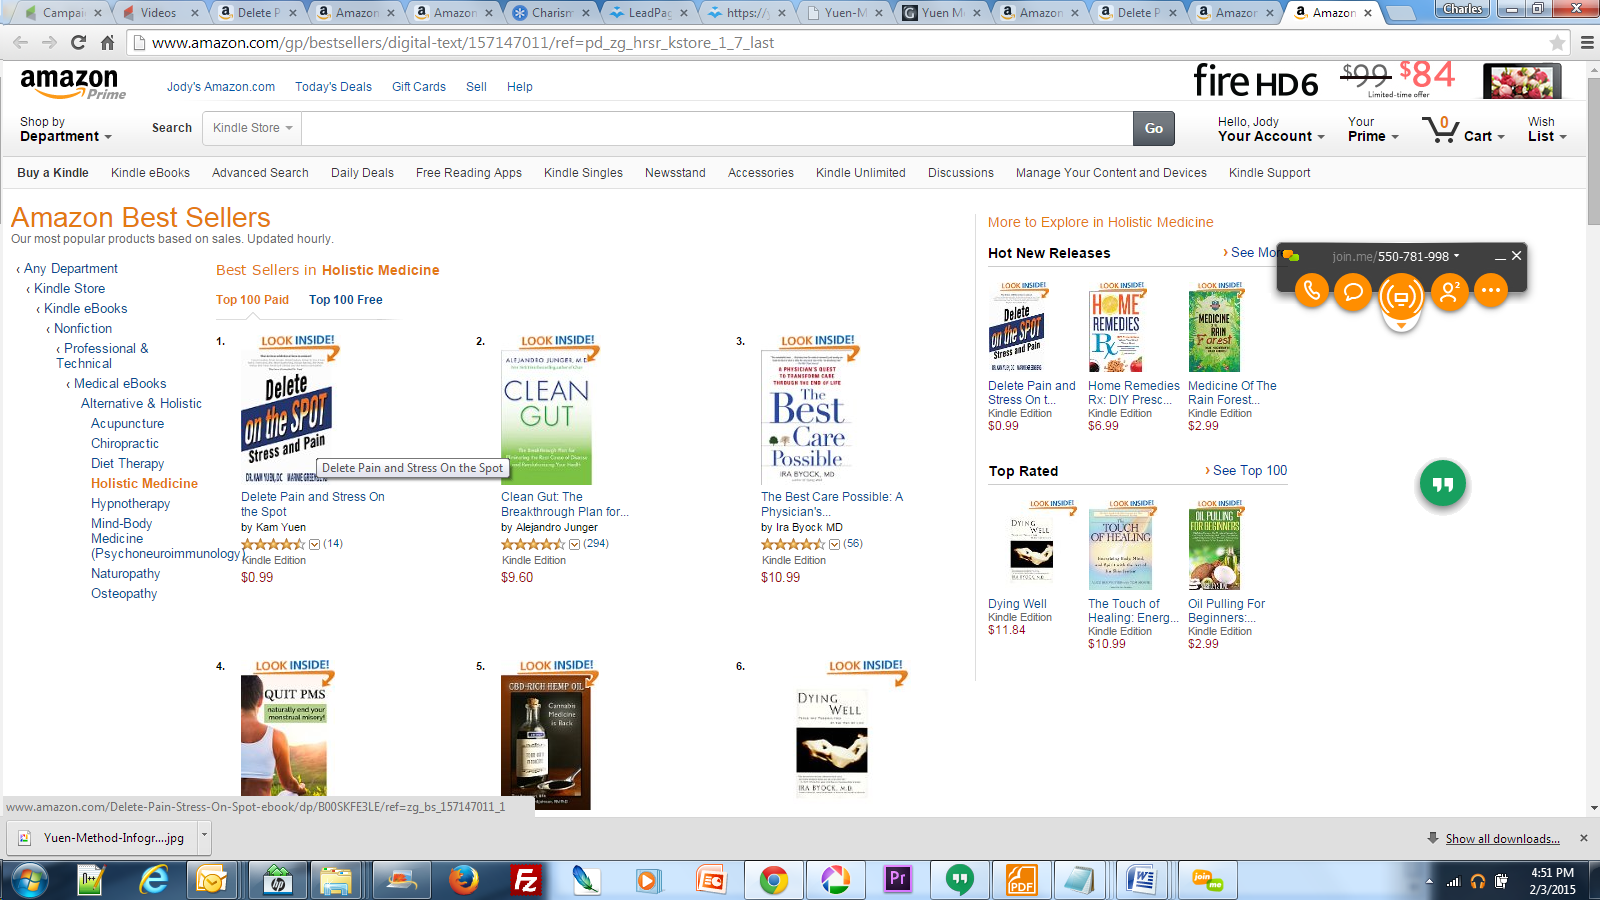This screenshot has height=900, width=1600.
Task: Click the join.me phone call icon
Action: (x=1311, y=292)
